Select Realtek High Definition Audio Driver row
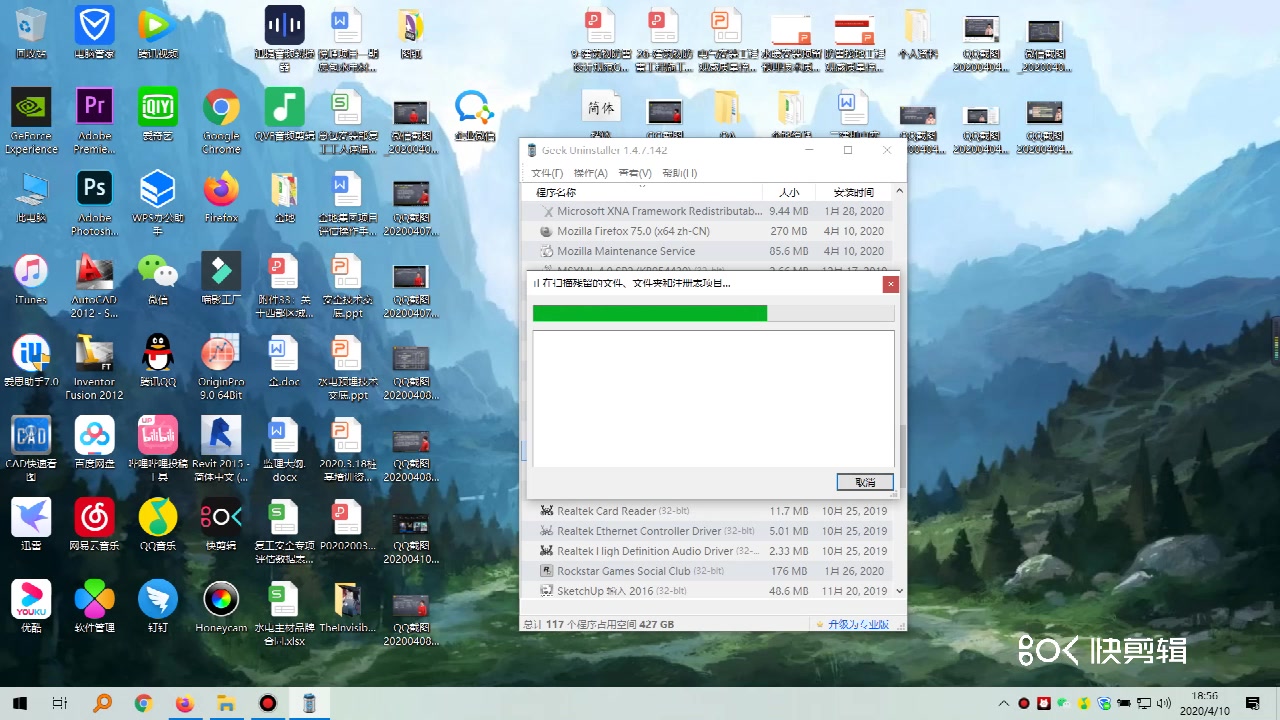 (x=707, y=551)
